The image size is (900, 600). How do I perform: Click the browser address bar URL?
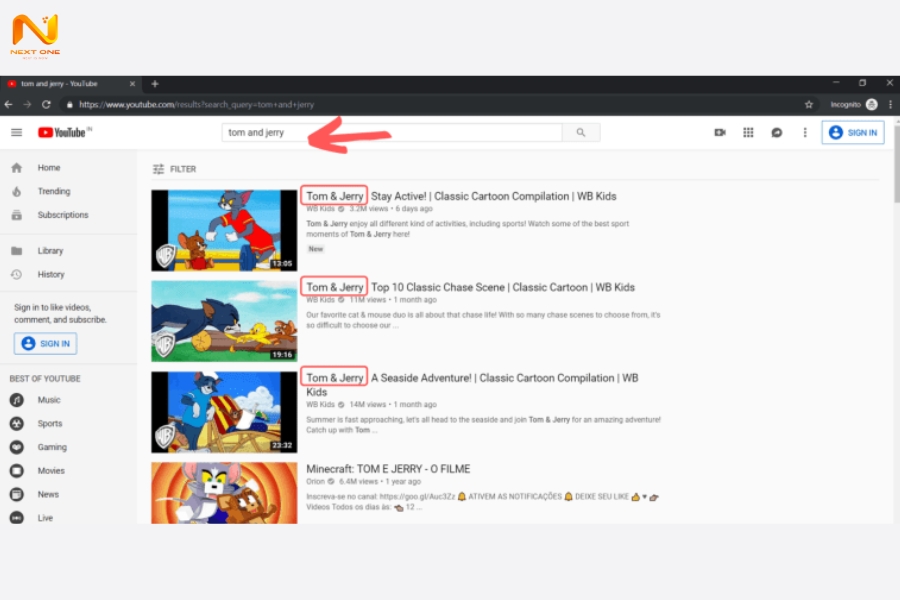(196, 104)
